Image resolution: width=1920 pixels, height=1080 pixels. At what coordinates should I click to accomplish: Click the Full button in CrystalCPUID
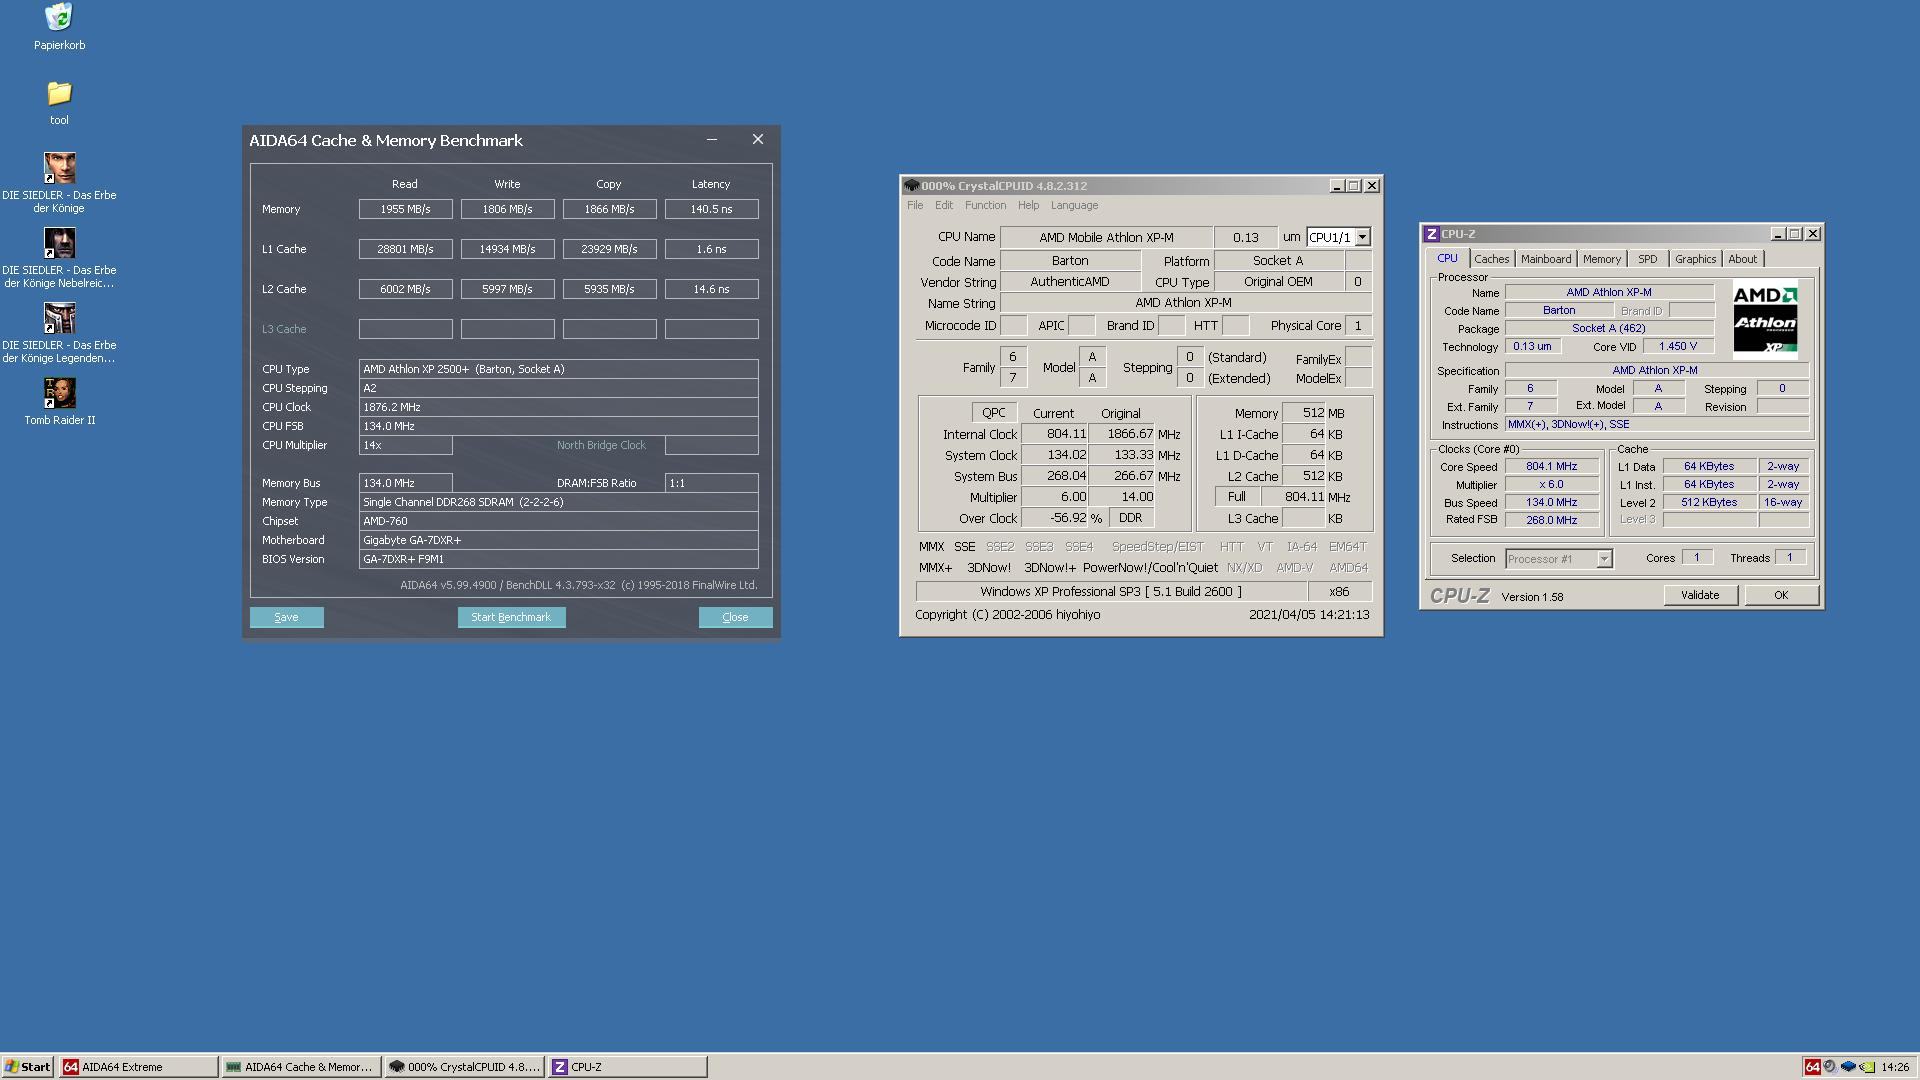click(x=1237, y=497)
